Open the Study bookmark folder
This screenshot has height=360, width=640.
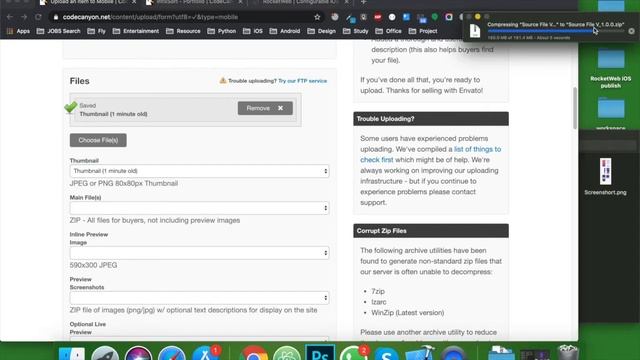(355, 31)
